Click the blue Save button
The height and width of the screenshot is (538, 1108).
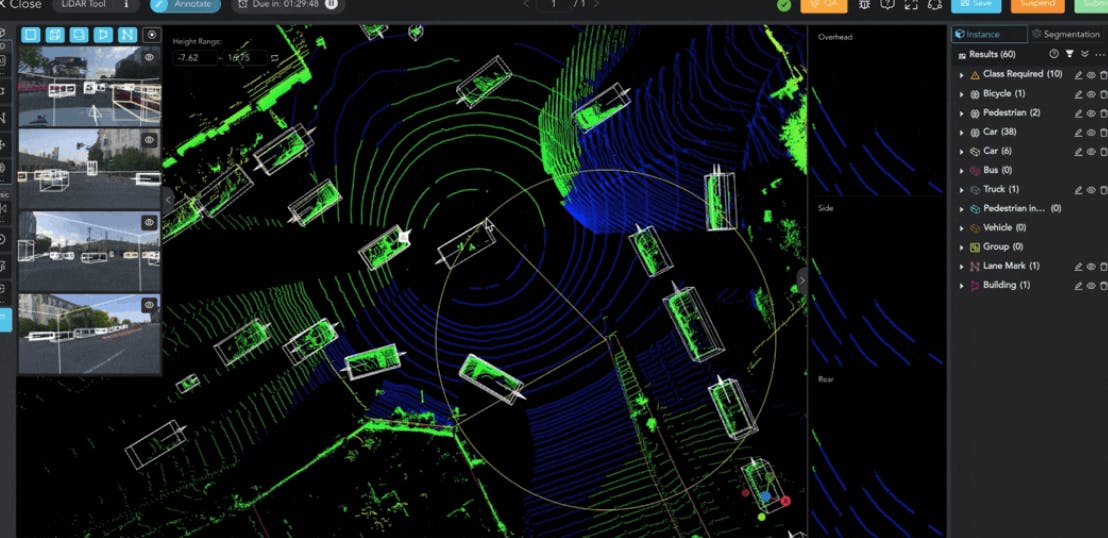pyautogui.click(x=975, y=4)
